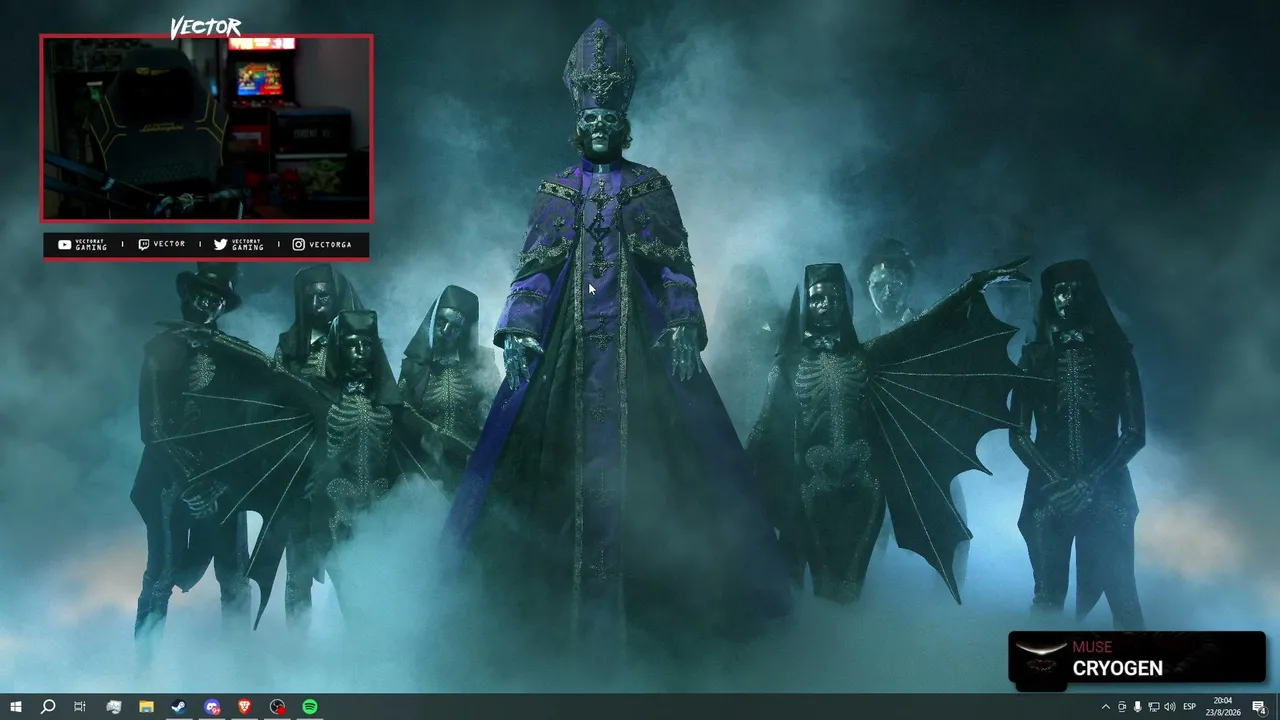Open taskbar Search magnifier
Viewport: 1280px width, 720px height.
[x=47, y=707]
